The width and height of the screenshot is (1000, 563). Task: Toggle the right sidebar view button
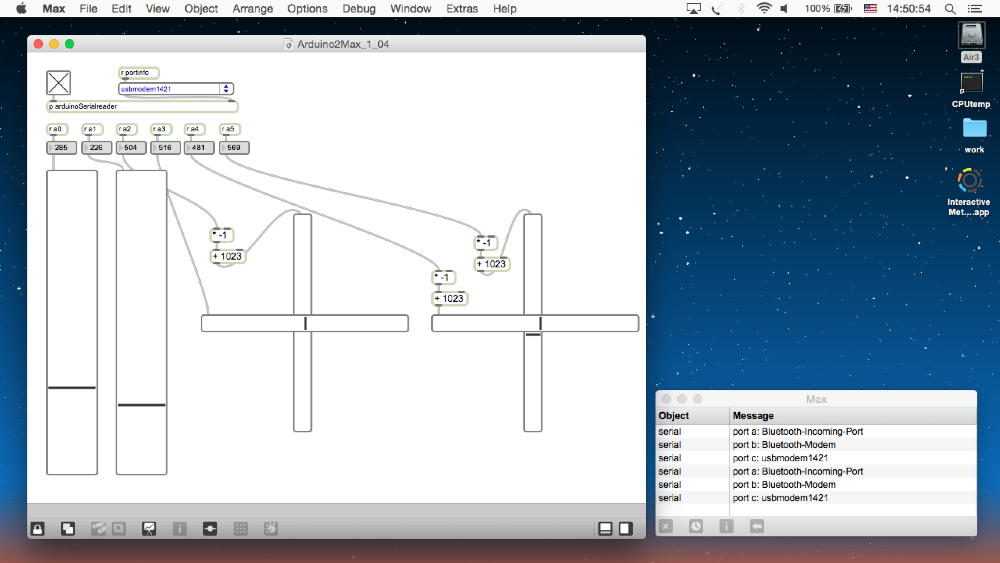(x=626, y=529)
